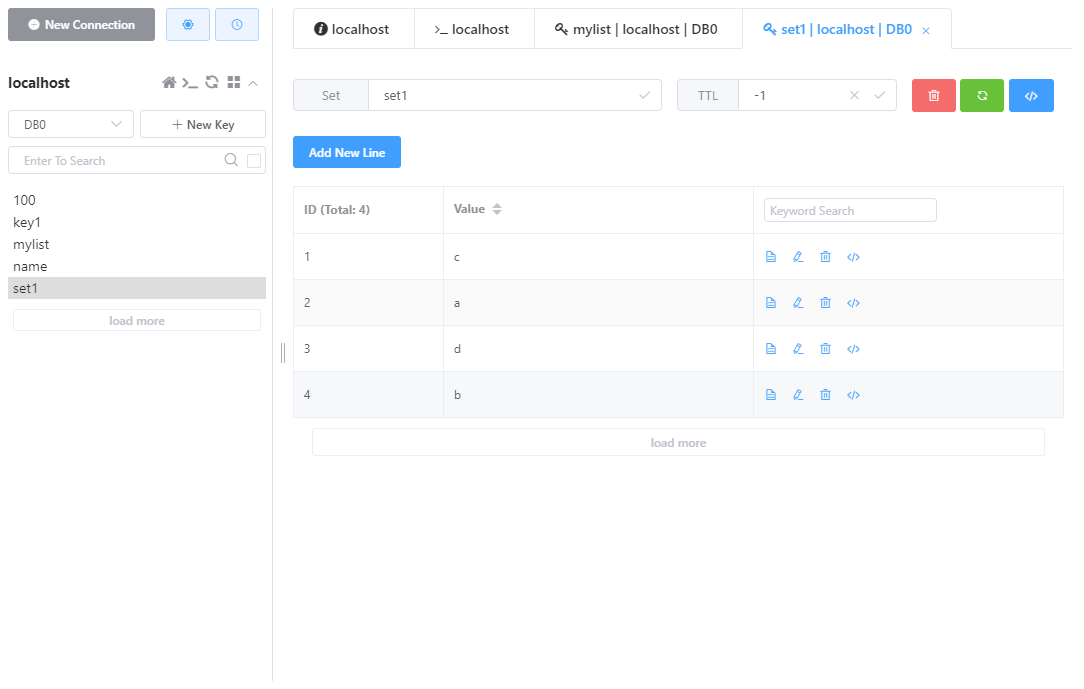
Task: Sort the Value column
Action: click(x=497, y=209)
